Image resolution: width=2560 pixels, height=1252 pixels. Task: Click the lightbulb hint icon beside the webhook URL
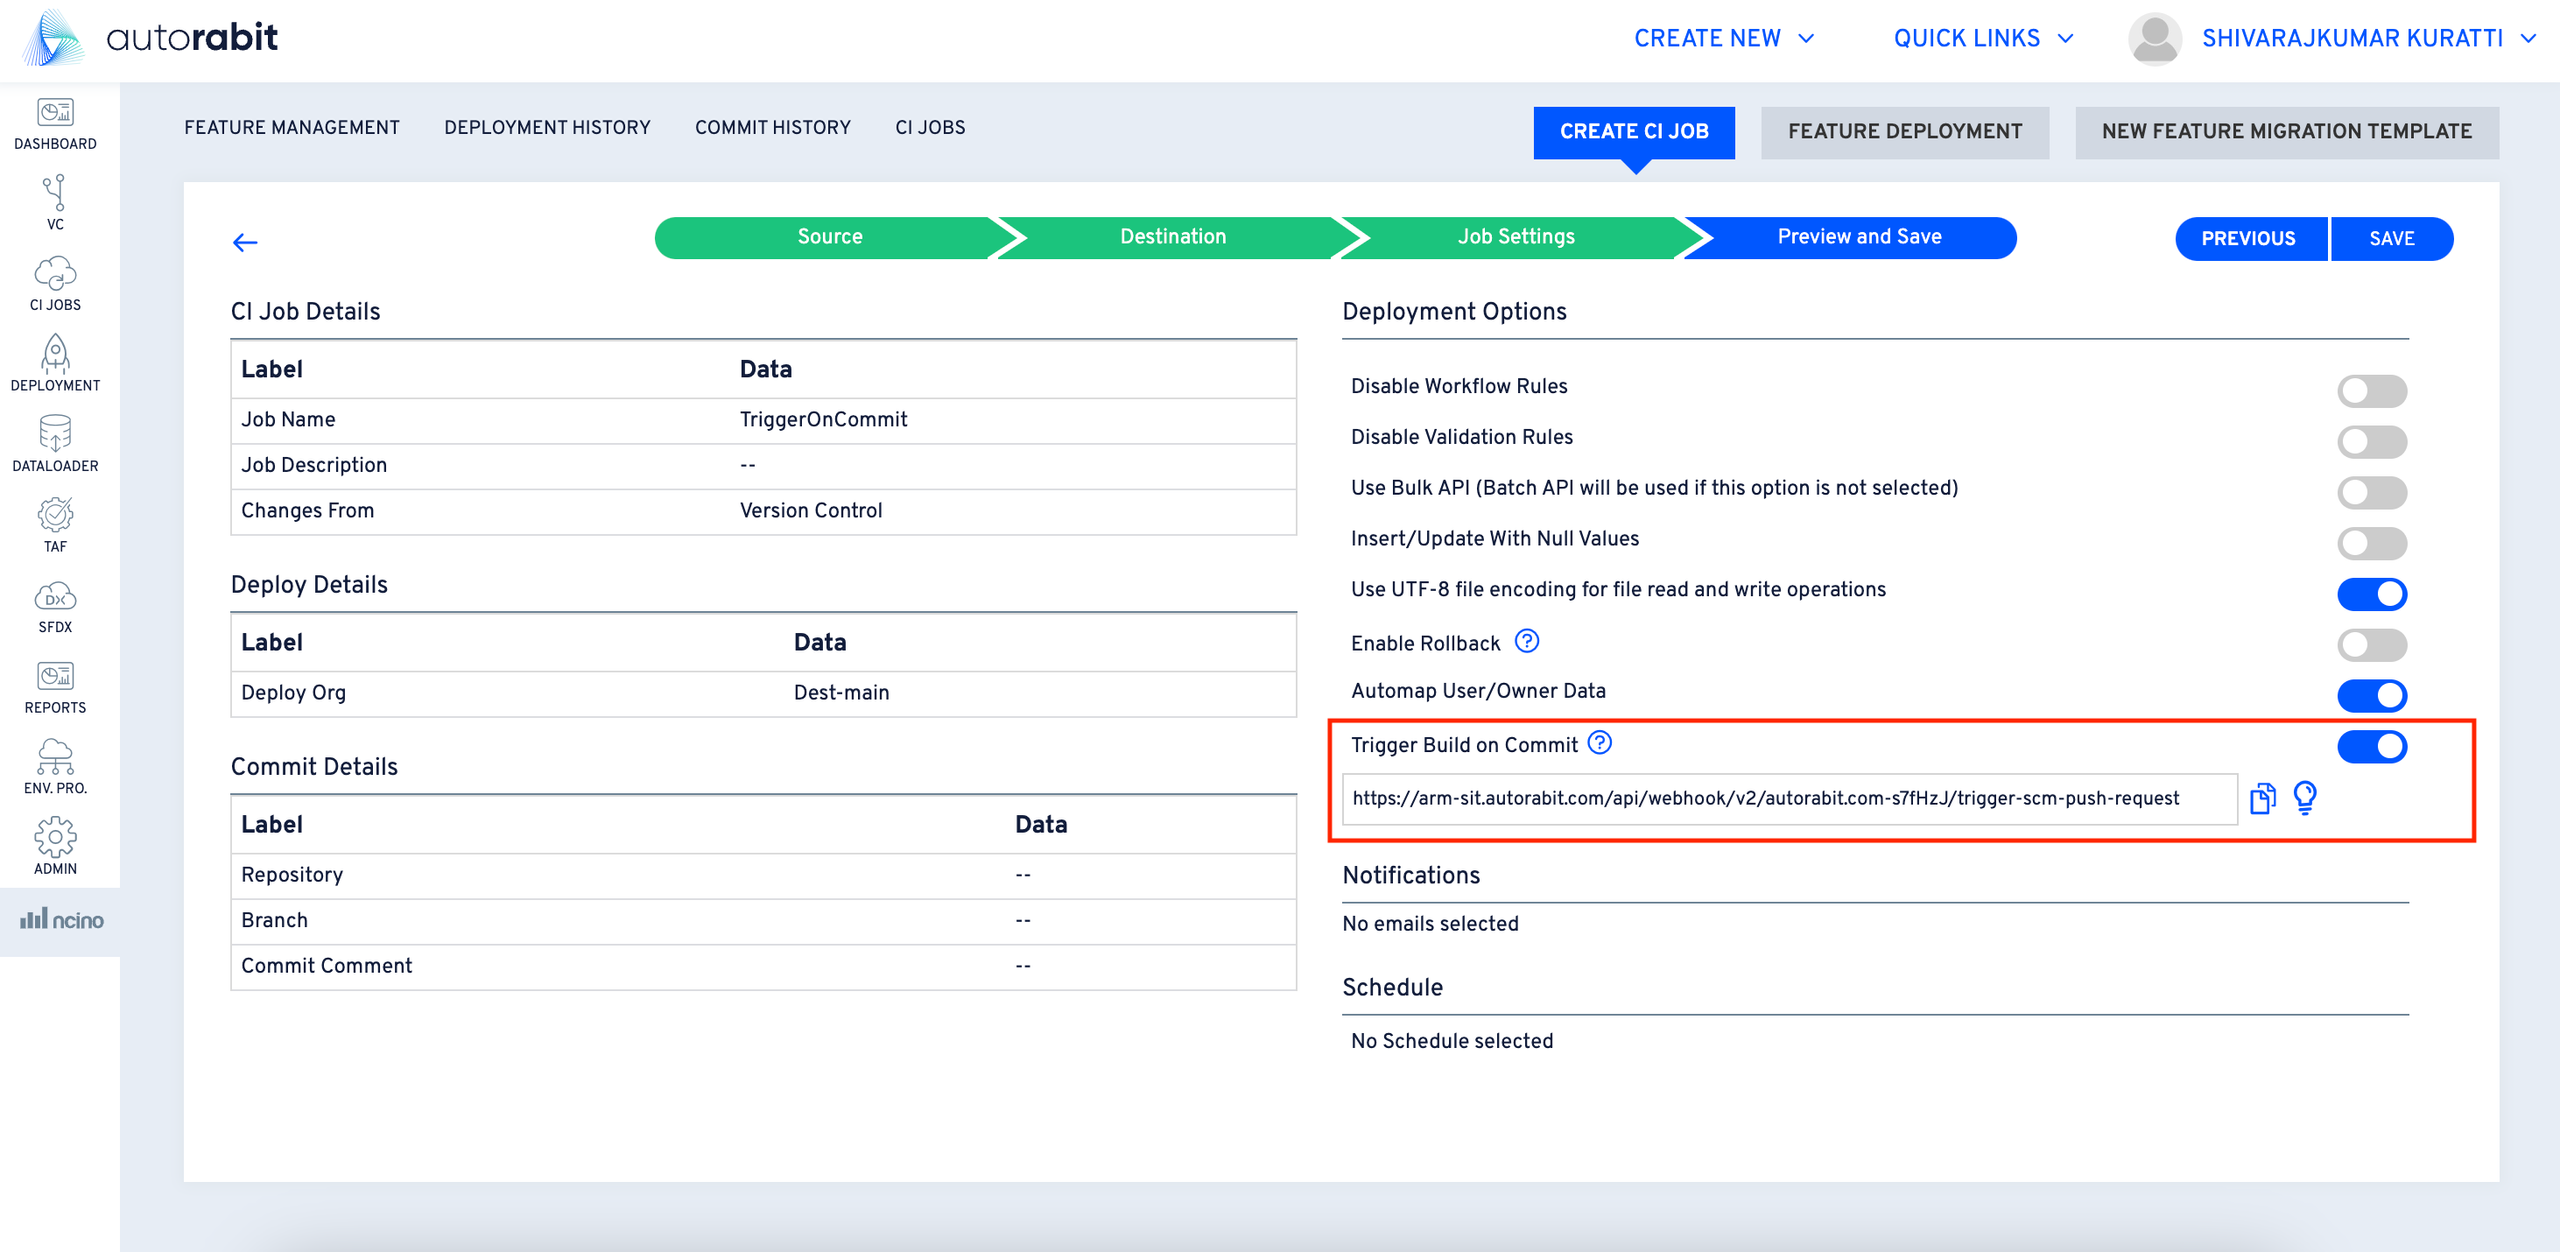pyautogui.click(x=2305, y=798)
